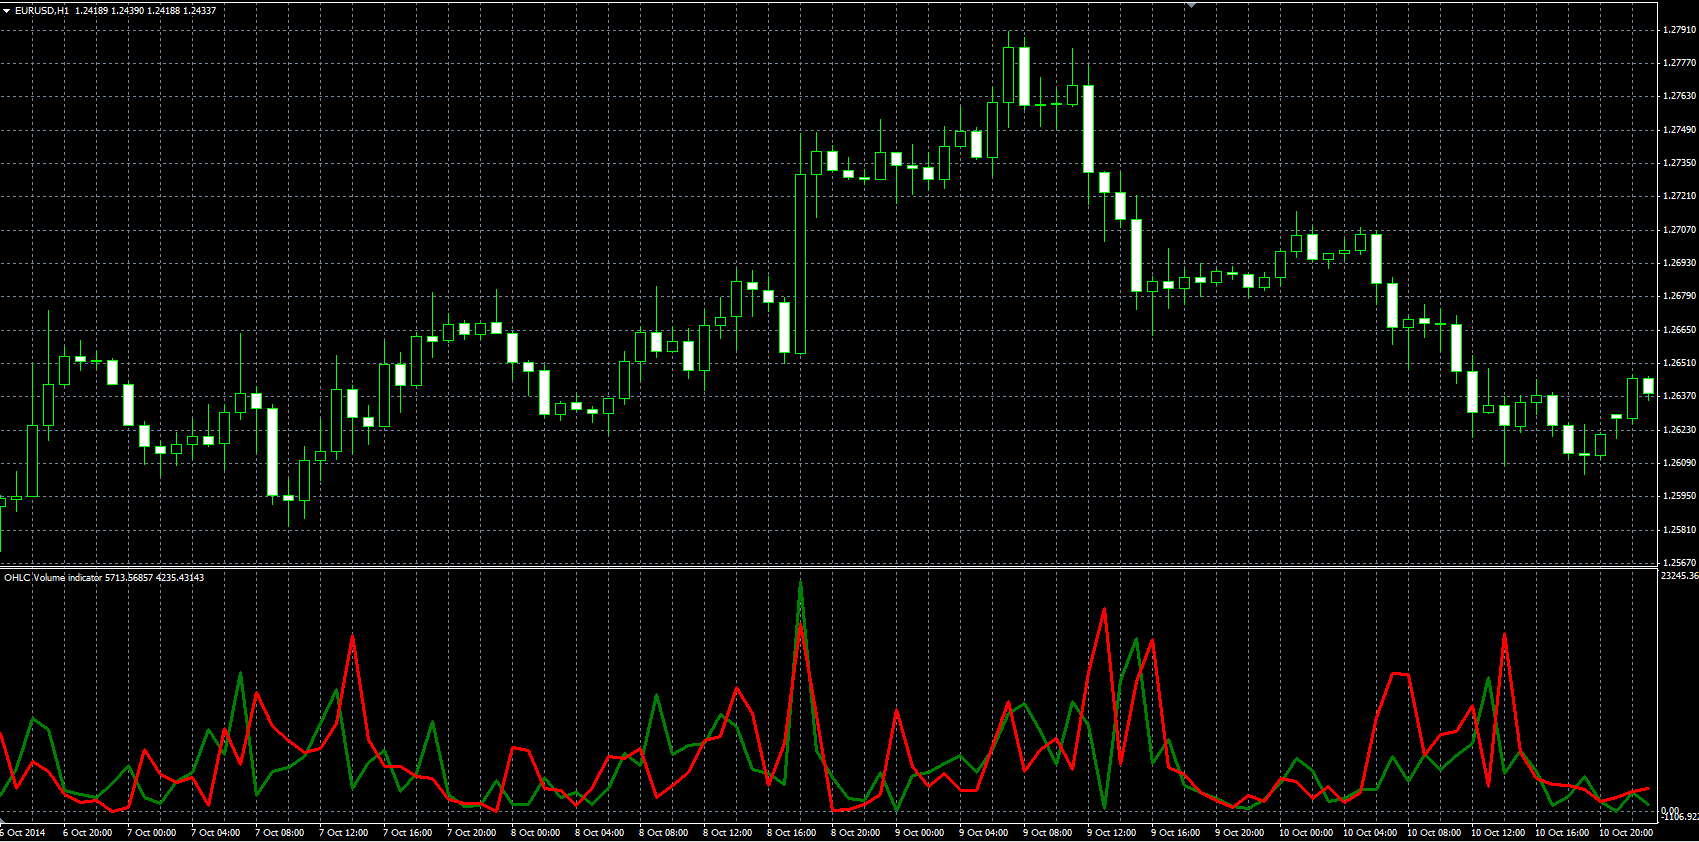Click the 23245.36 indicator scale value
Image resolution: width=1699 pixels, height=842 pixels.
point(1679,576)
